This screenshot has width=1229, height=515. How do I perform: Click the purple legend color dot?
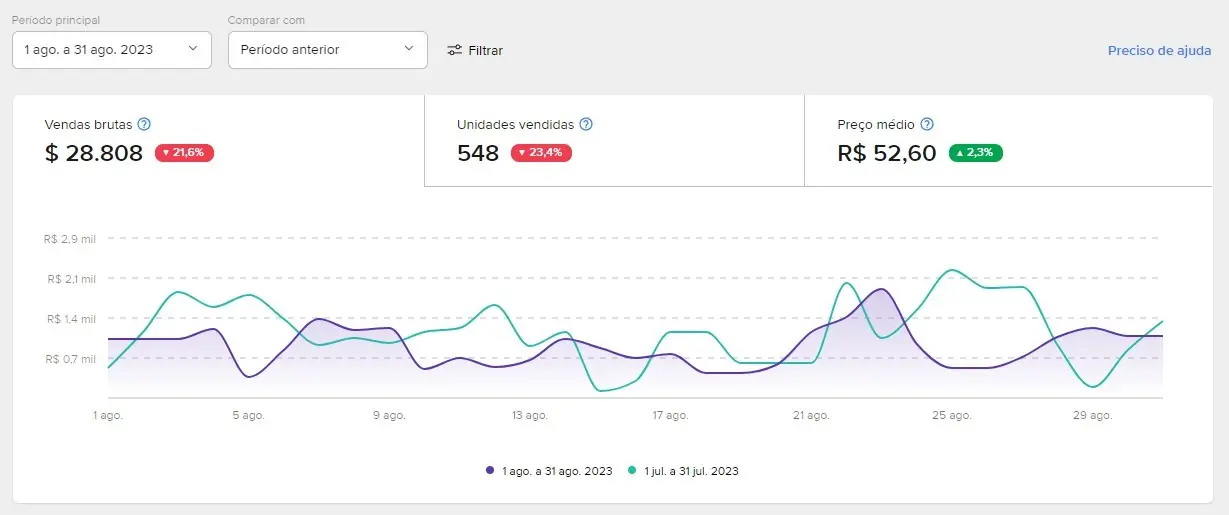[x=490, y=470]
